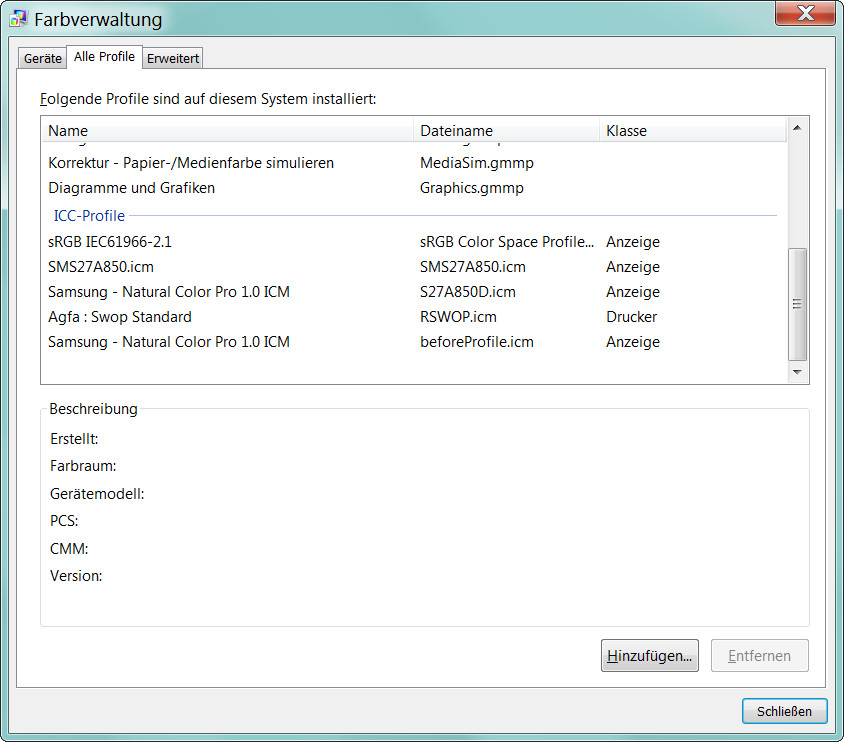This screenshot has height=742, width=844.
Task: Click the ICC-Profile group header
Action: [89, 216]
